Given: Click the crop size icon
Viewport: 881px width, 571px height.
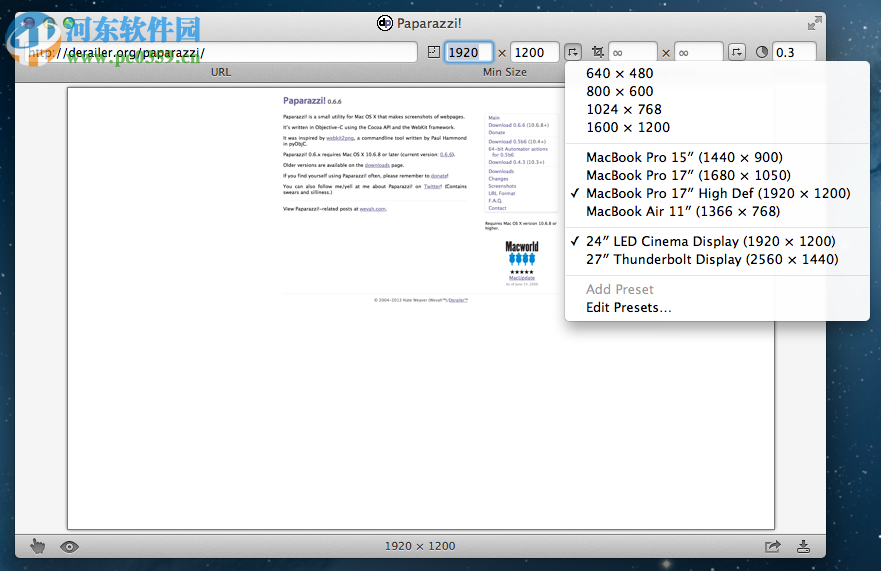Looking at the screenshot, I should pos(598,52).
